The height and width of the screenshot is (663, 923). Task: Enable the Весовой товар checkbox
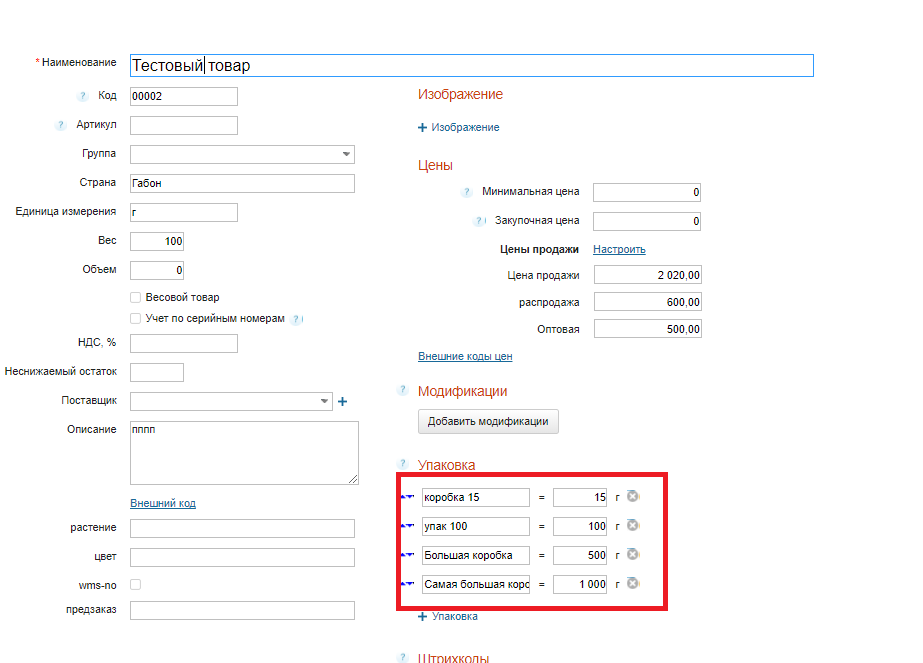click(135, 297)
